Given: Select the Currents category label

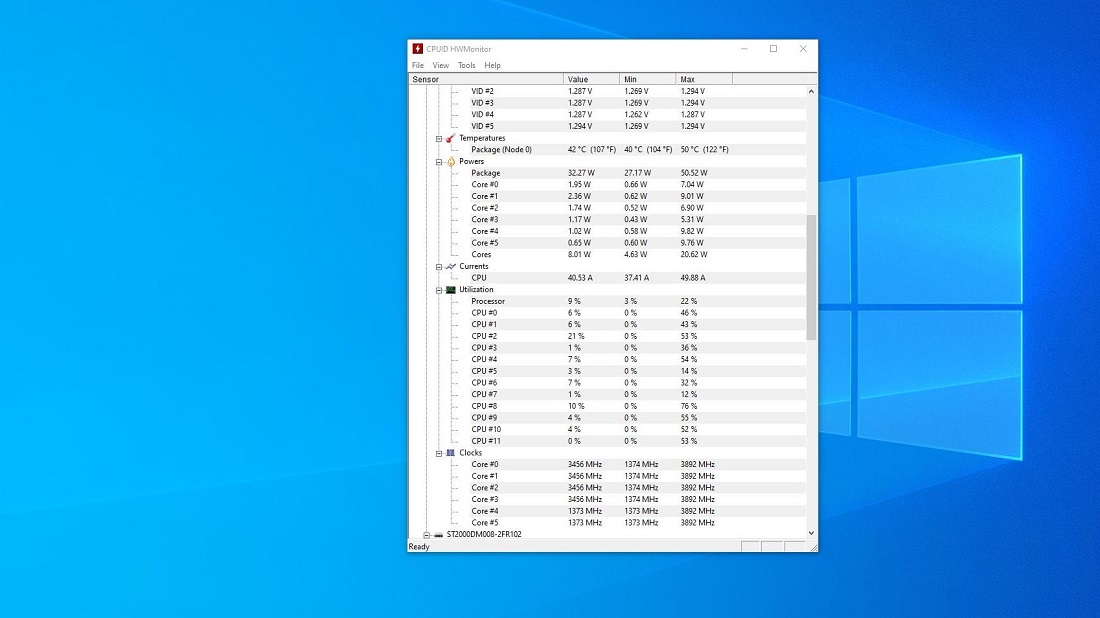Looking at the screenshot, I should click(474, 267).
